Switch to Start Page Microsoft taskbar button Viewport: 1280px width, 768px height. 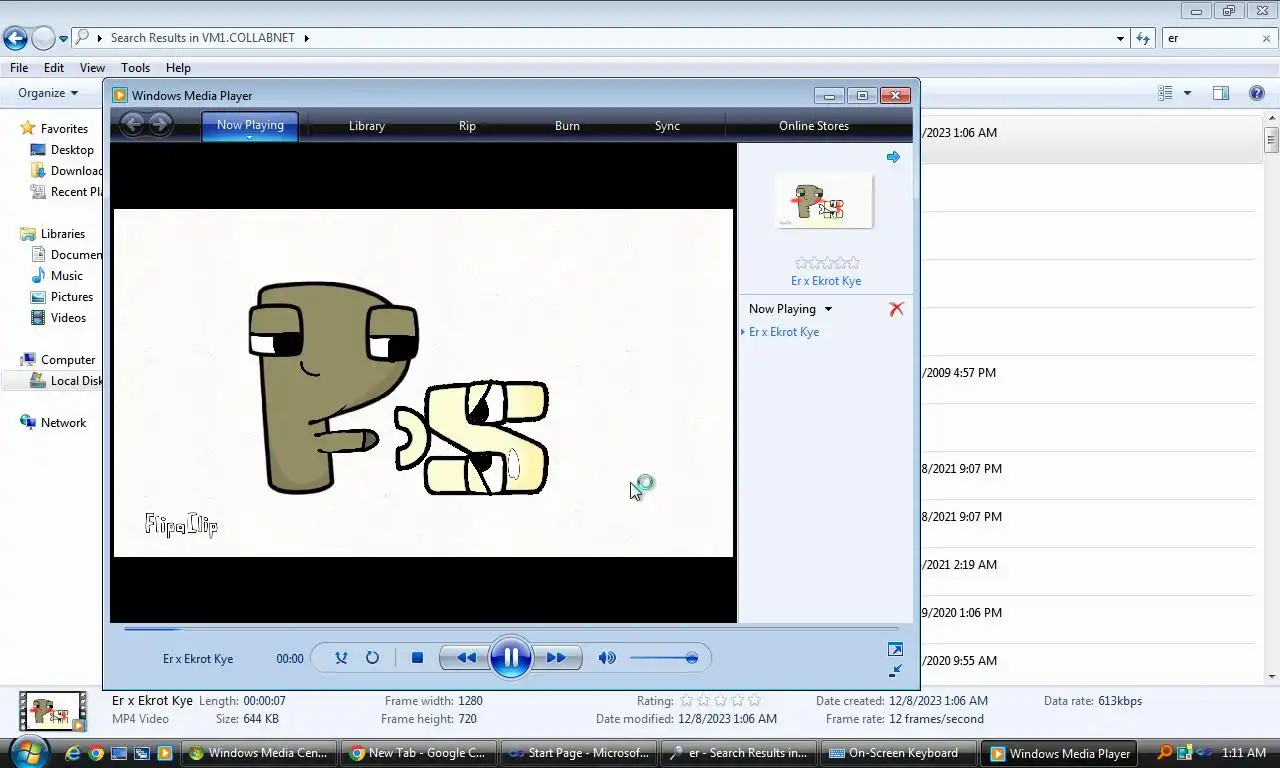pos(578,753)
